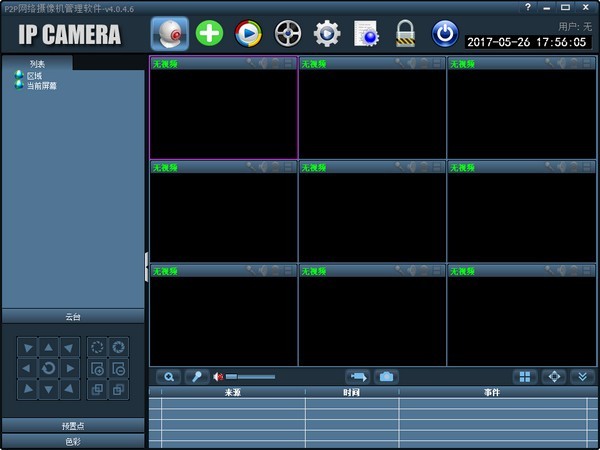The image size is (600, 450).
Task: Toggle the speaker mute icon
Action: [218, 377]
